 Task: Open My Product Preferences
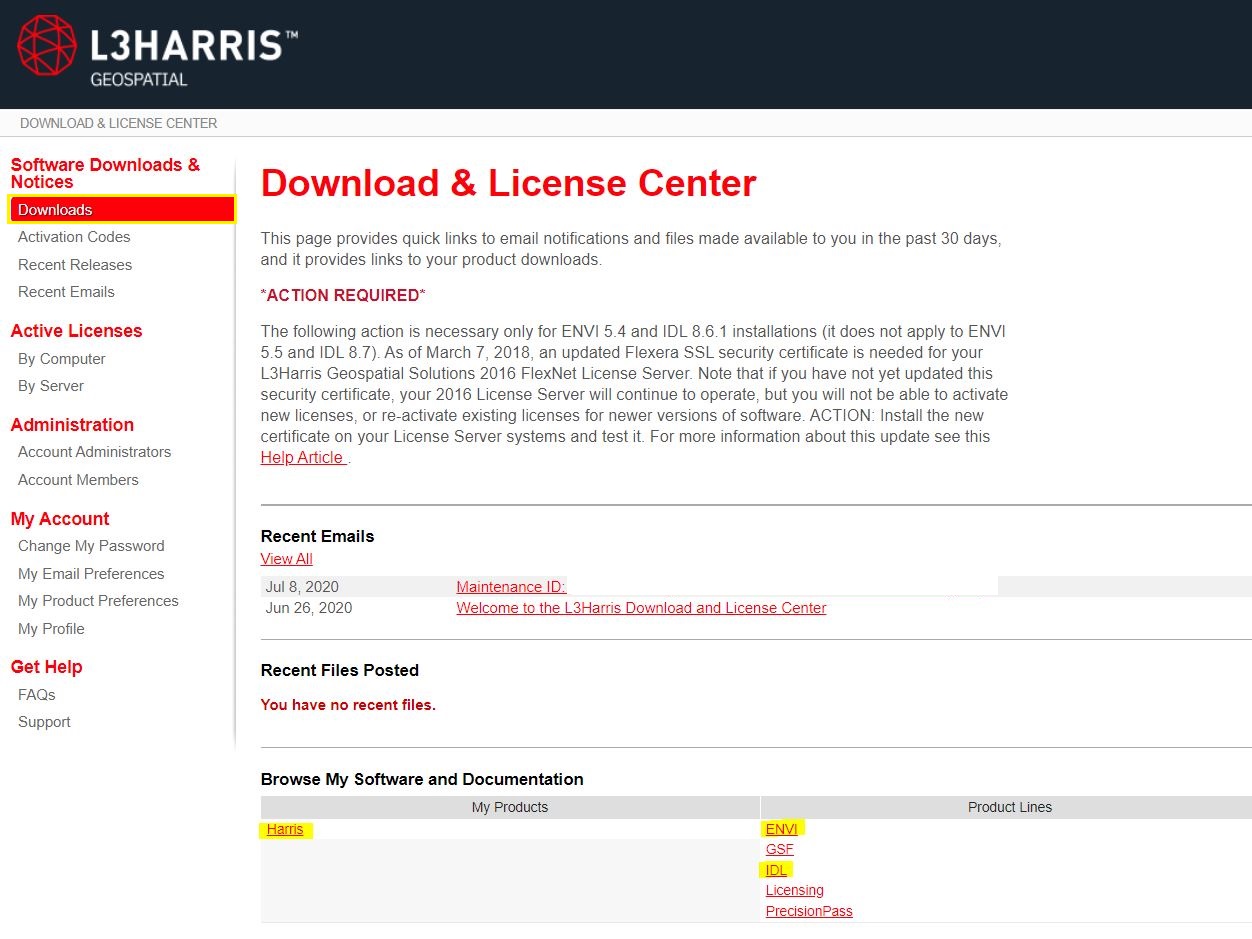point(98,601)
